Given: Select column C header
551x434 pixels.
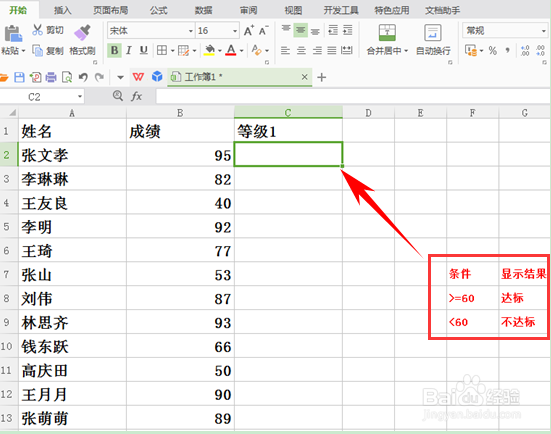Looking at the screenshot, I should tap(288, 113).
